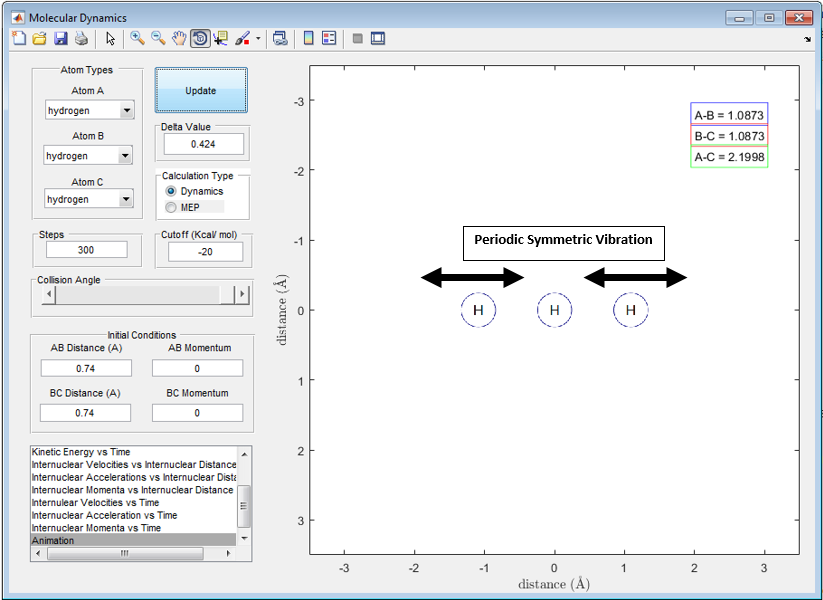Activate the Zoom In magnifier
The height and width of the screenshot is (600, 823).
pyautogui.click(x=138, y=38)
